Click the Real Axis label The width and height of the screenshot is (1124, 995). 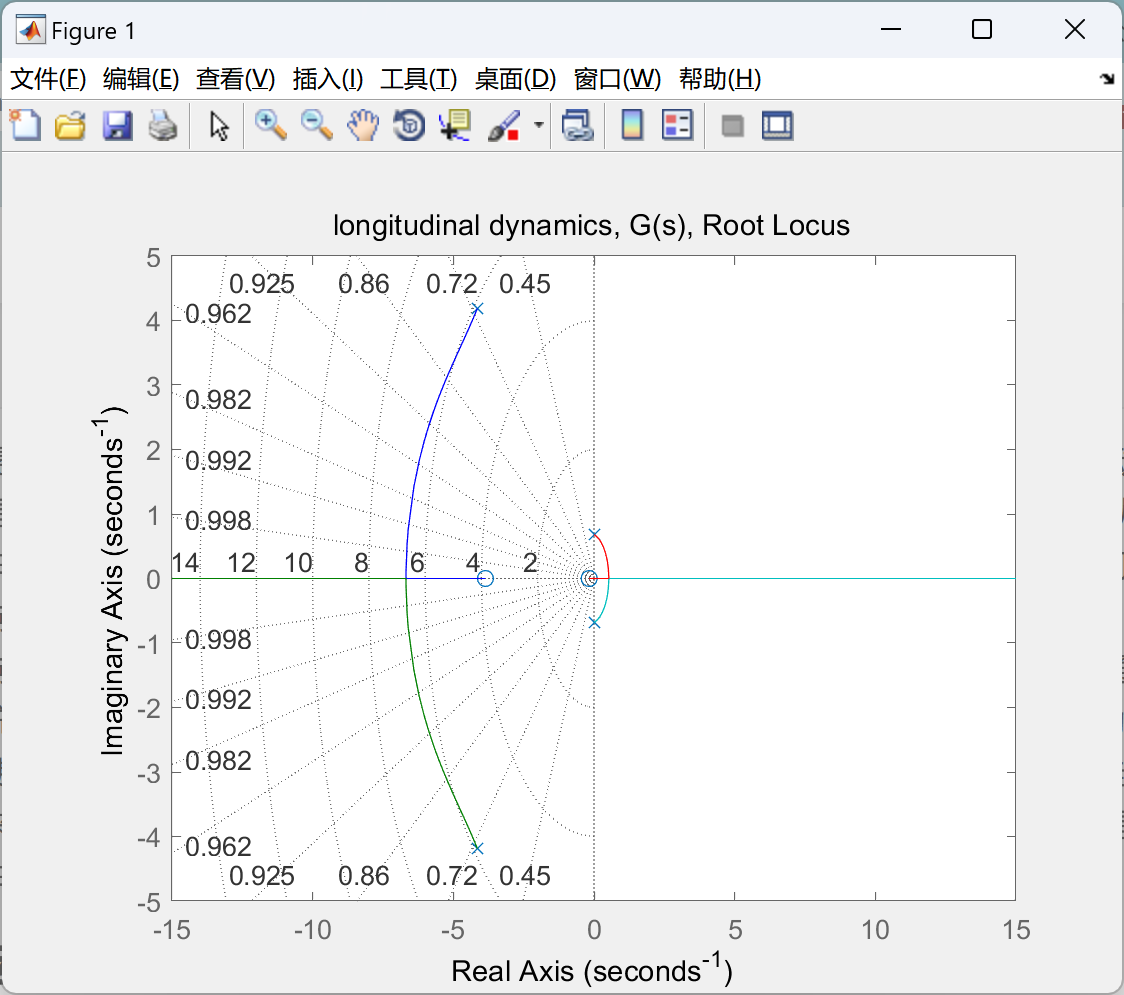(x=591, y=969)
